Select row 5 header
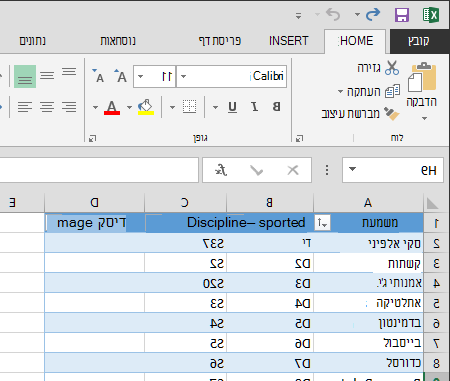The height and width of the screenshot is (381, 450). (436, 303)
